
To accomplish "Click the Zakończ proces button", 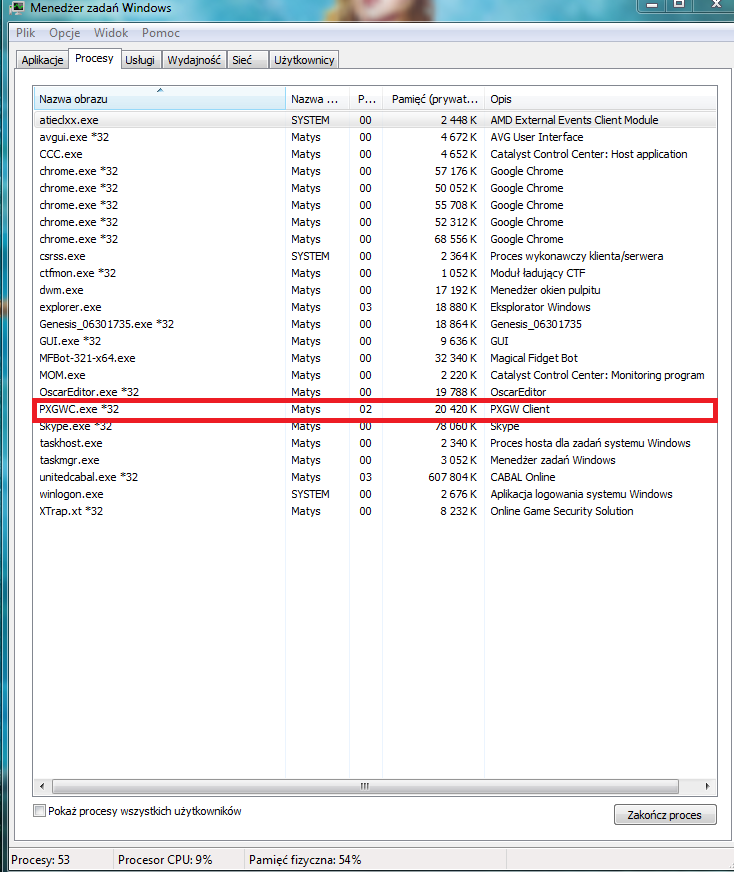I will pyautogui.click(x=665, y=815).
